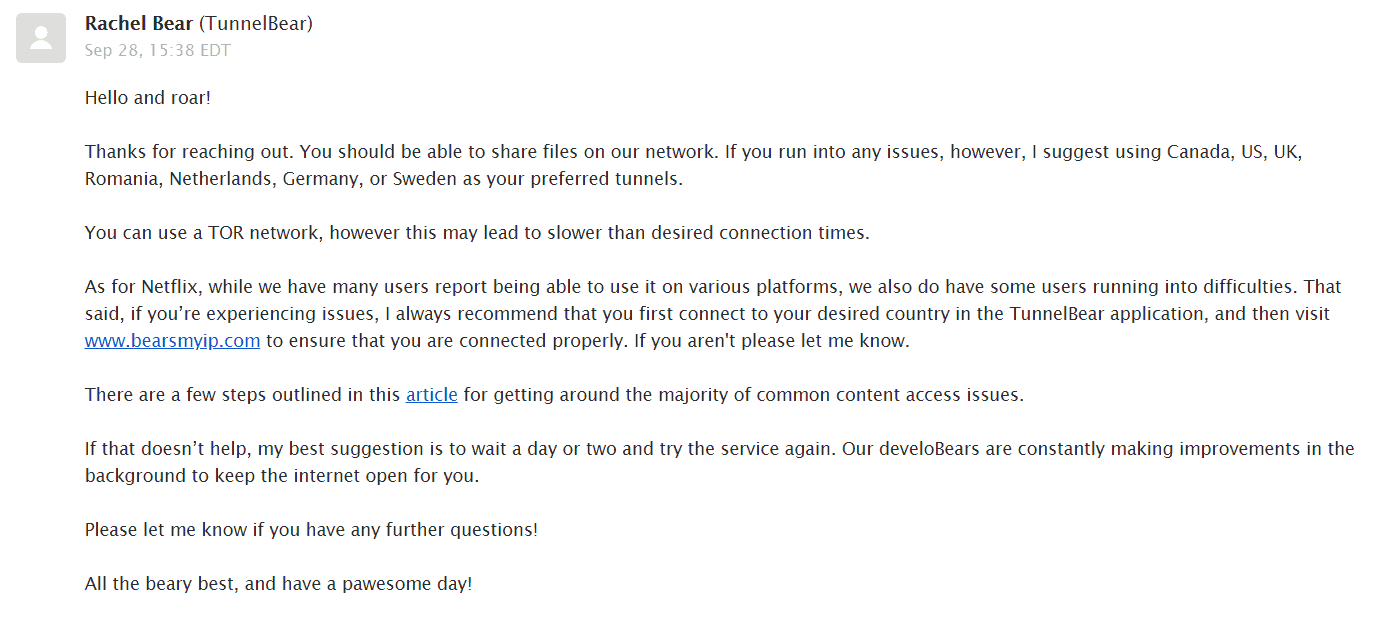Click the 'any further questions!' sentence
This screenshot has width=1376, height=639.
(438, 530)
